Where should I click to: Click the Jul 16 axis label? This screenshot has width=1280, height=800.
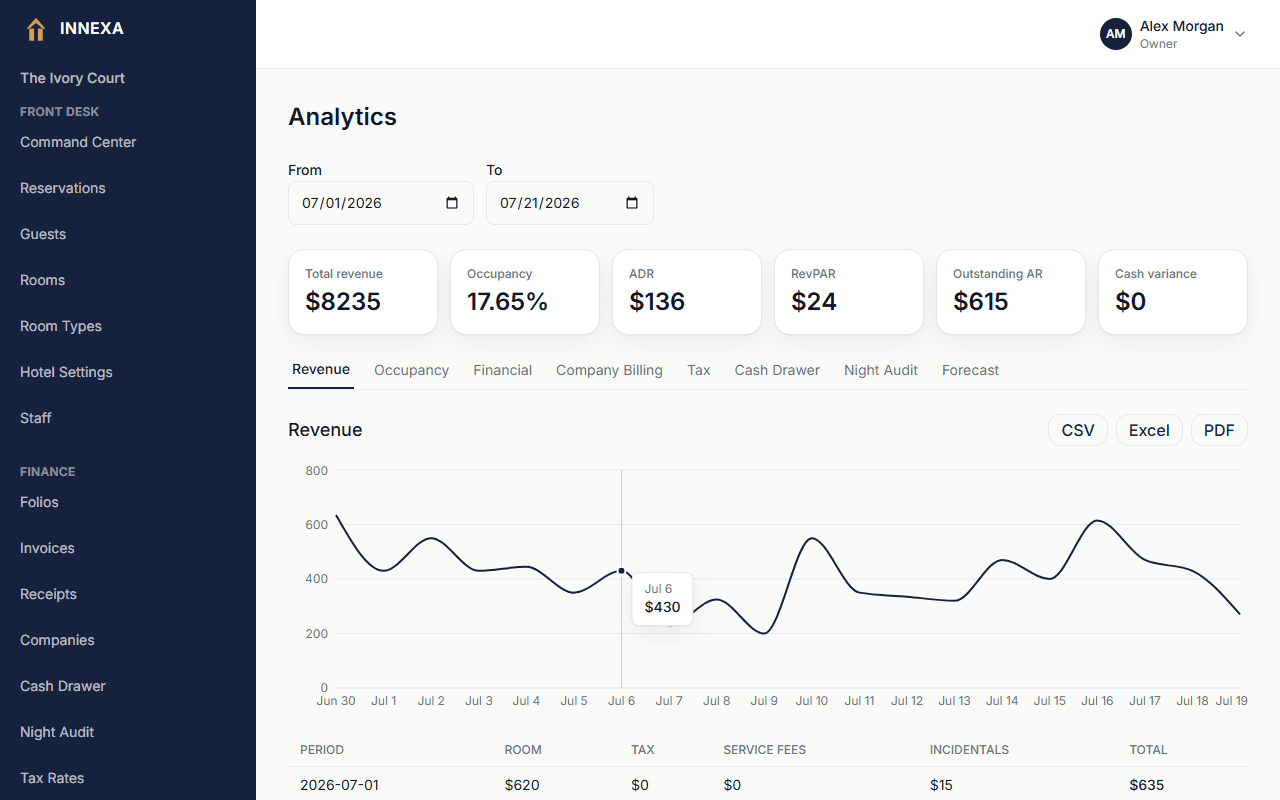pos(1097,701)
